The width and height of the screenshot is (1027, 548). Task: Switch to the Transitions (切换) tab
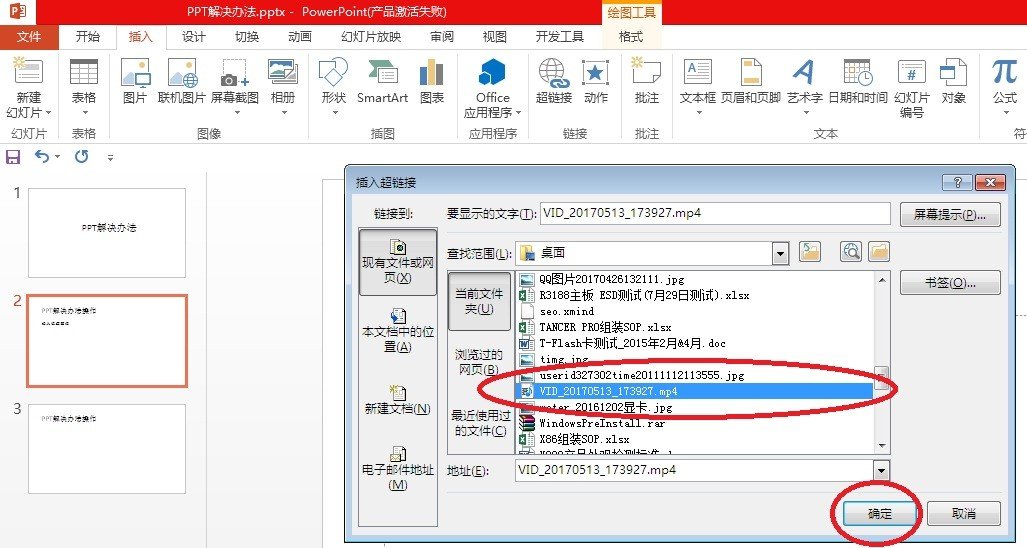[x=246, y=37]
